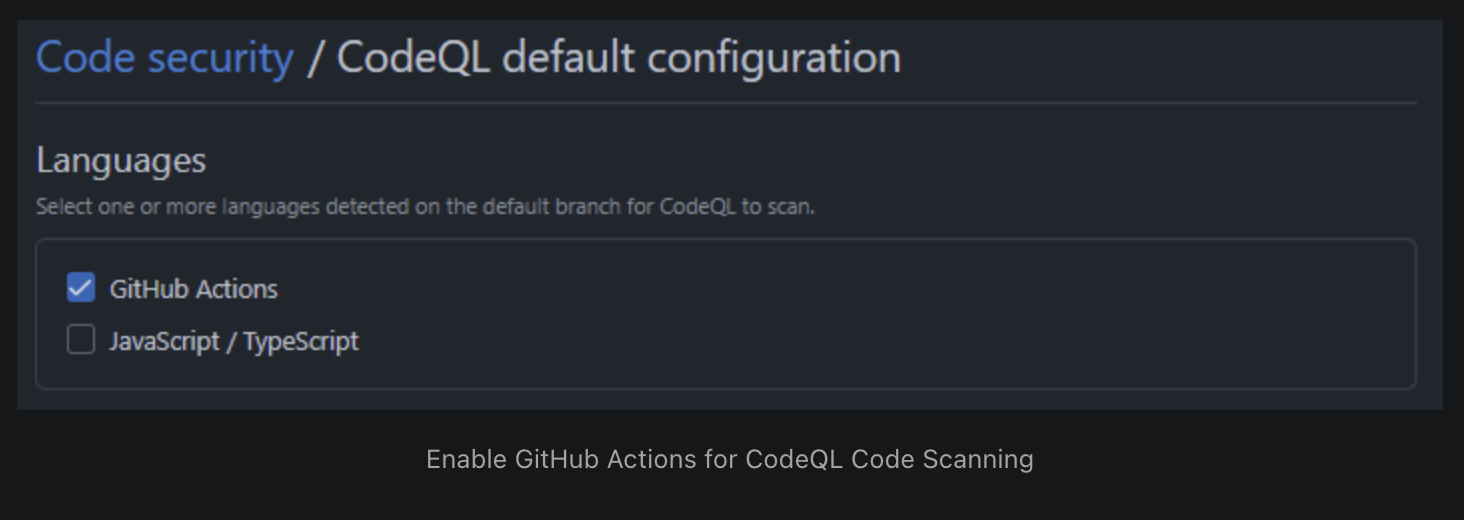Enable the JavaScript / TypeScript checkbox
The height and width of the screenshot is (520, 1464).
[x=81, y=340]
